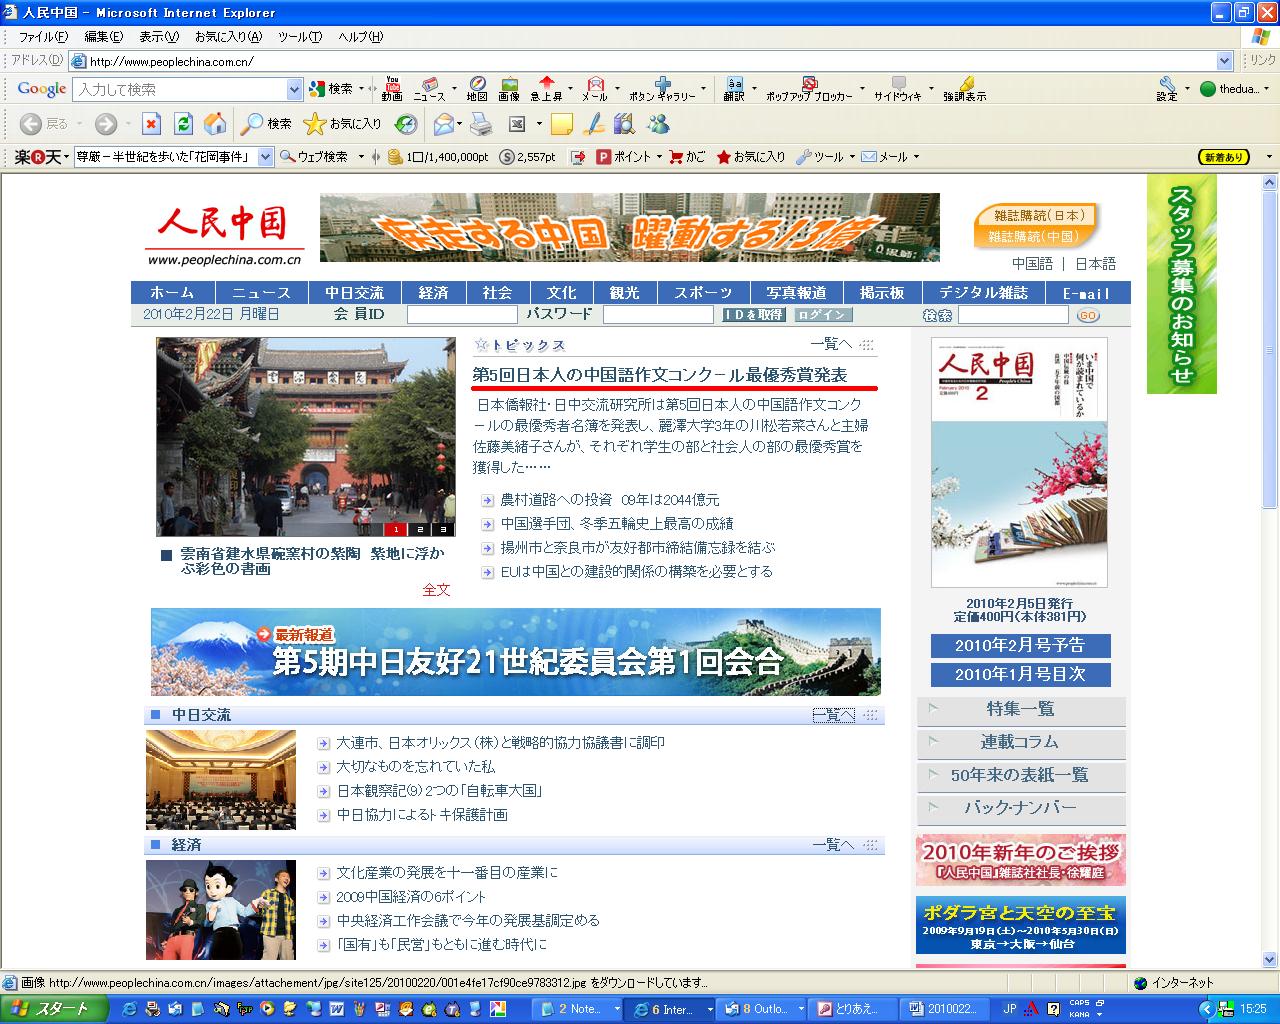
Task: Click the IDを取得 button
Action: (x=754, y=315)
